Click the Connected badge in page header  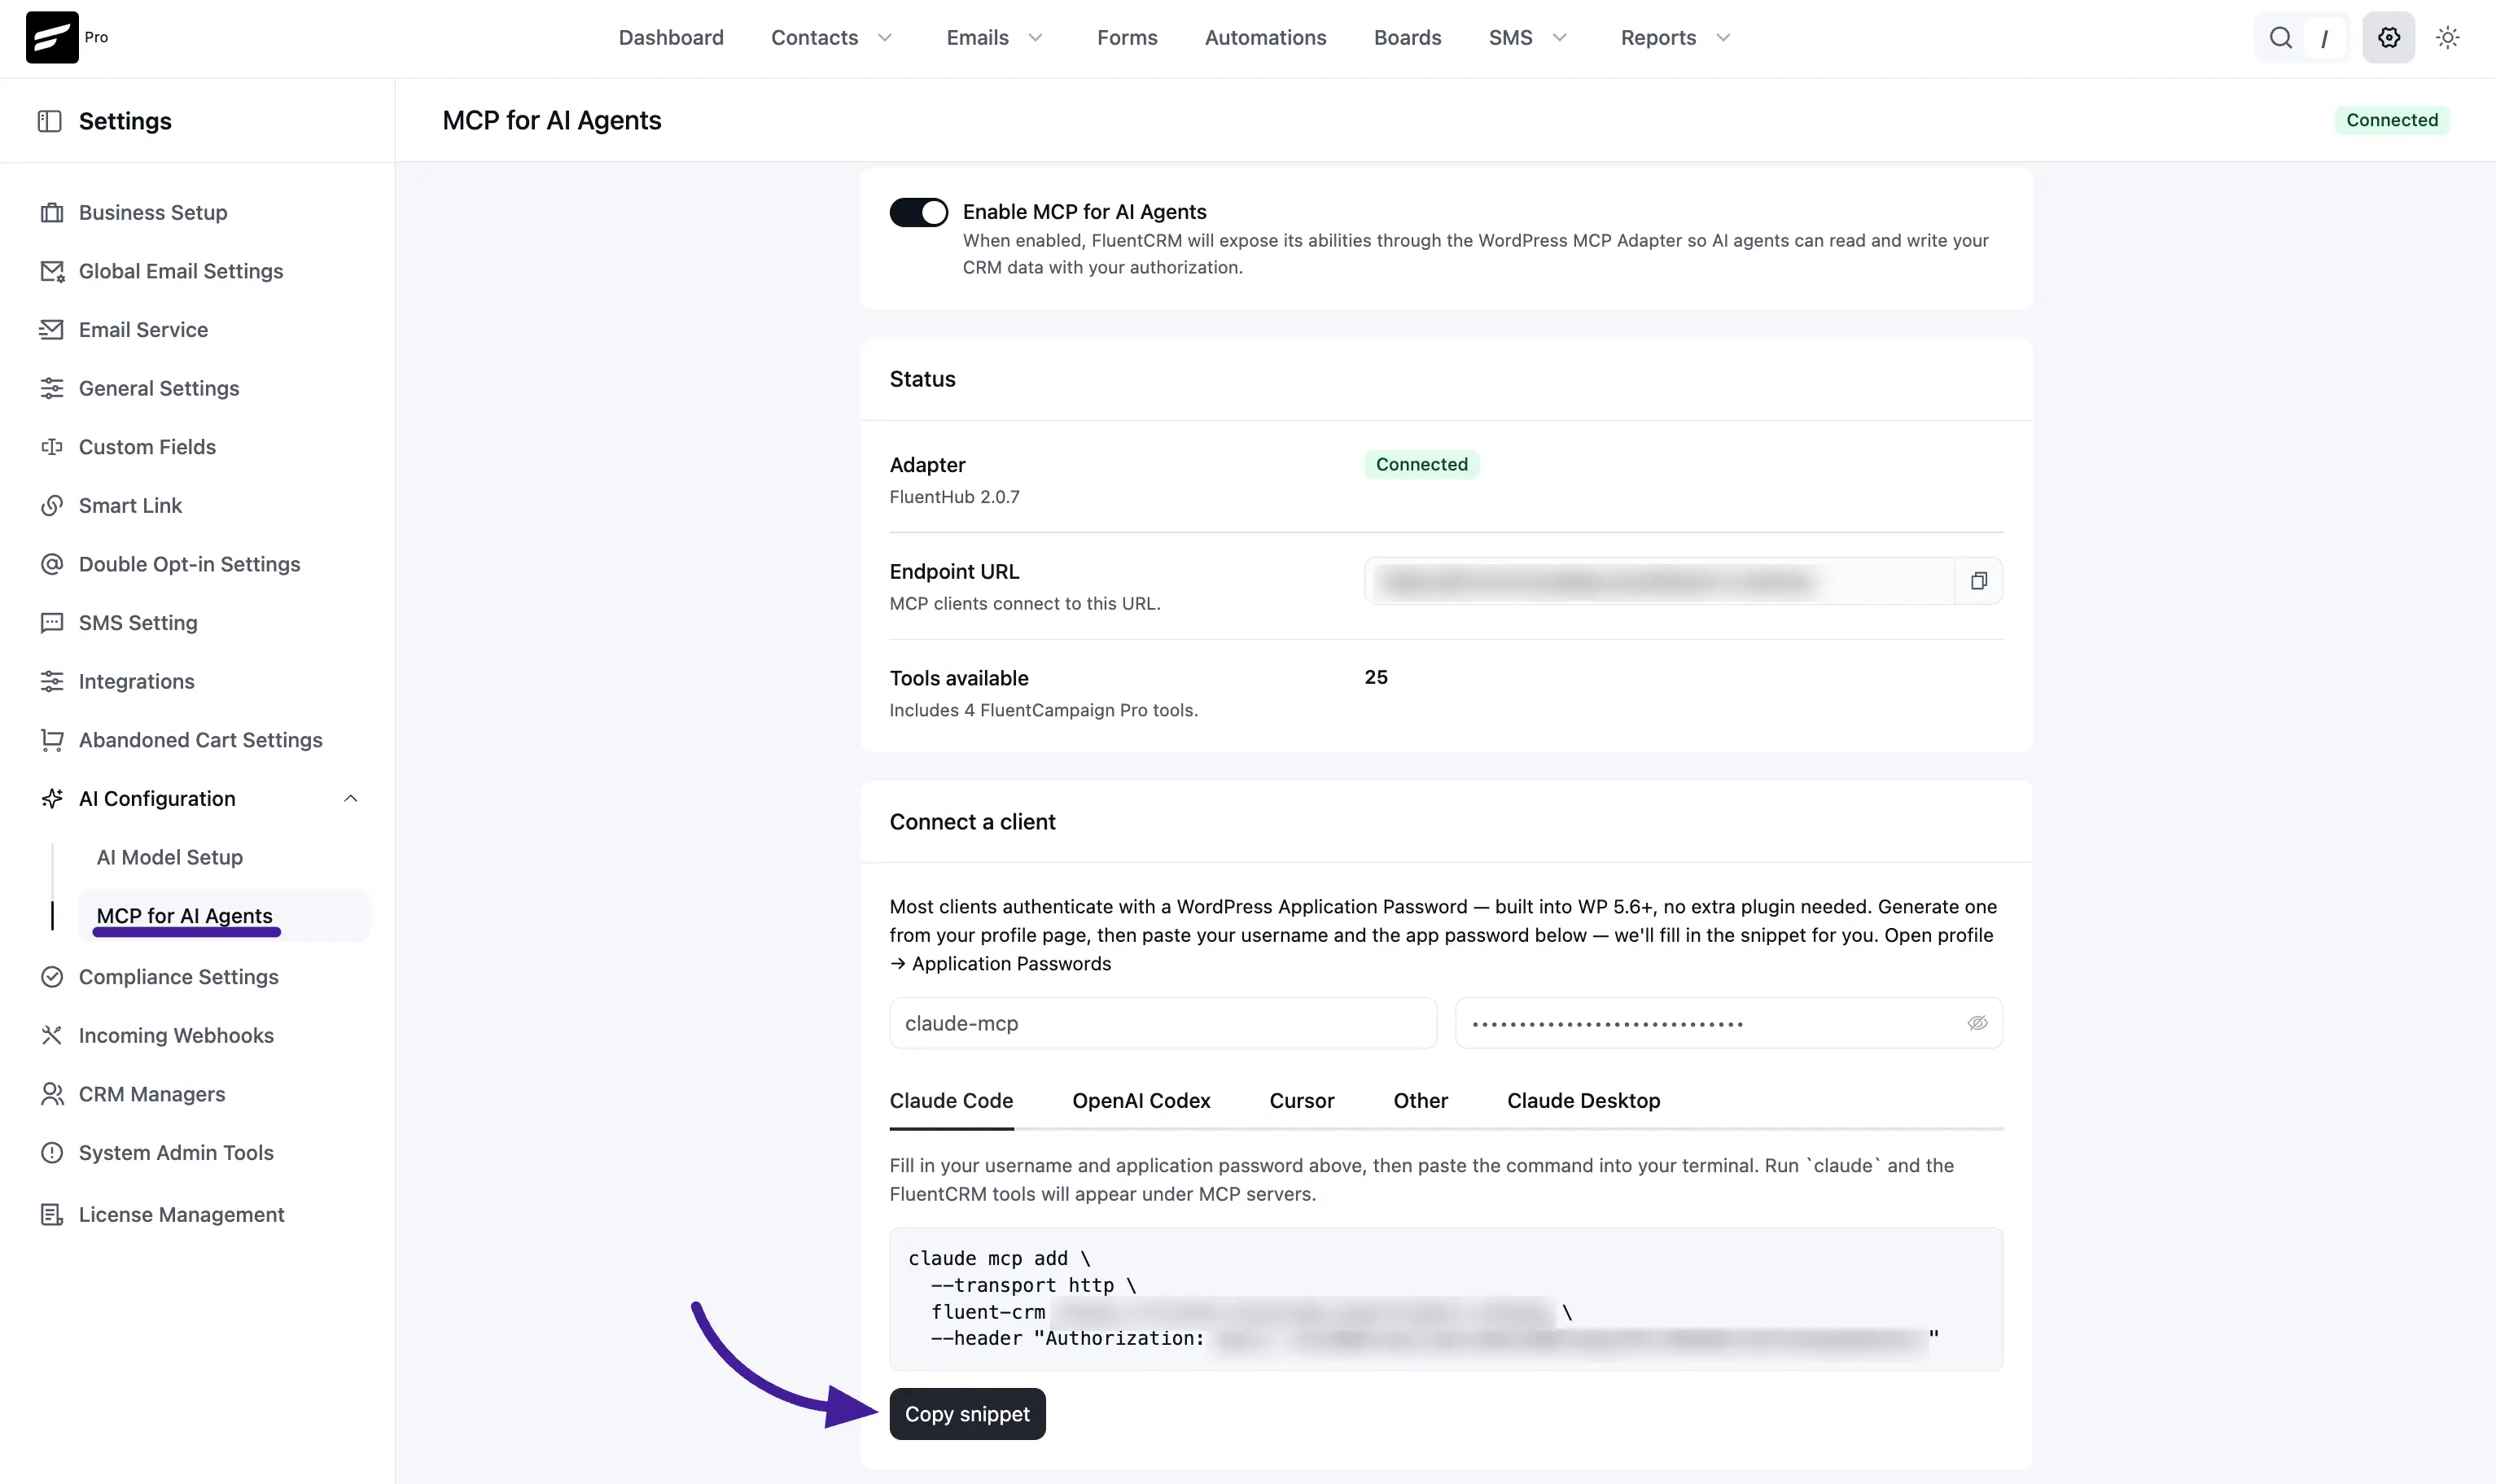point(2392,120)
